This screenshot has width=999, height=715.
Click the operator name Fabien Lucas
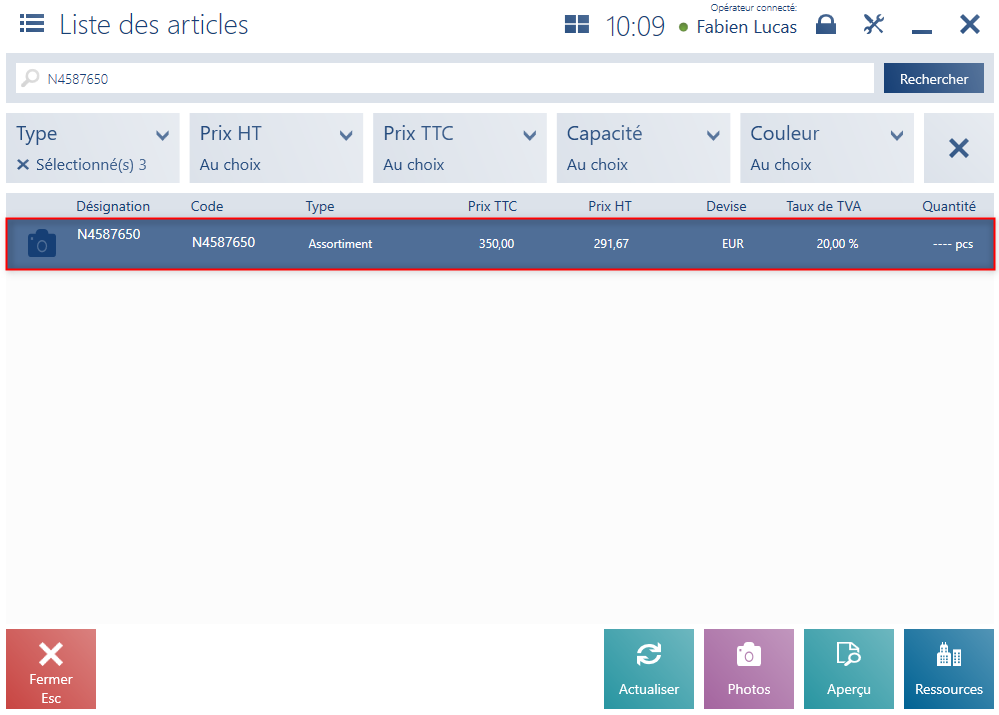pos(747,27)
